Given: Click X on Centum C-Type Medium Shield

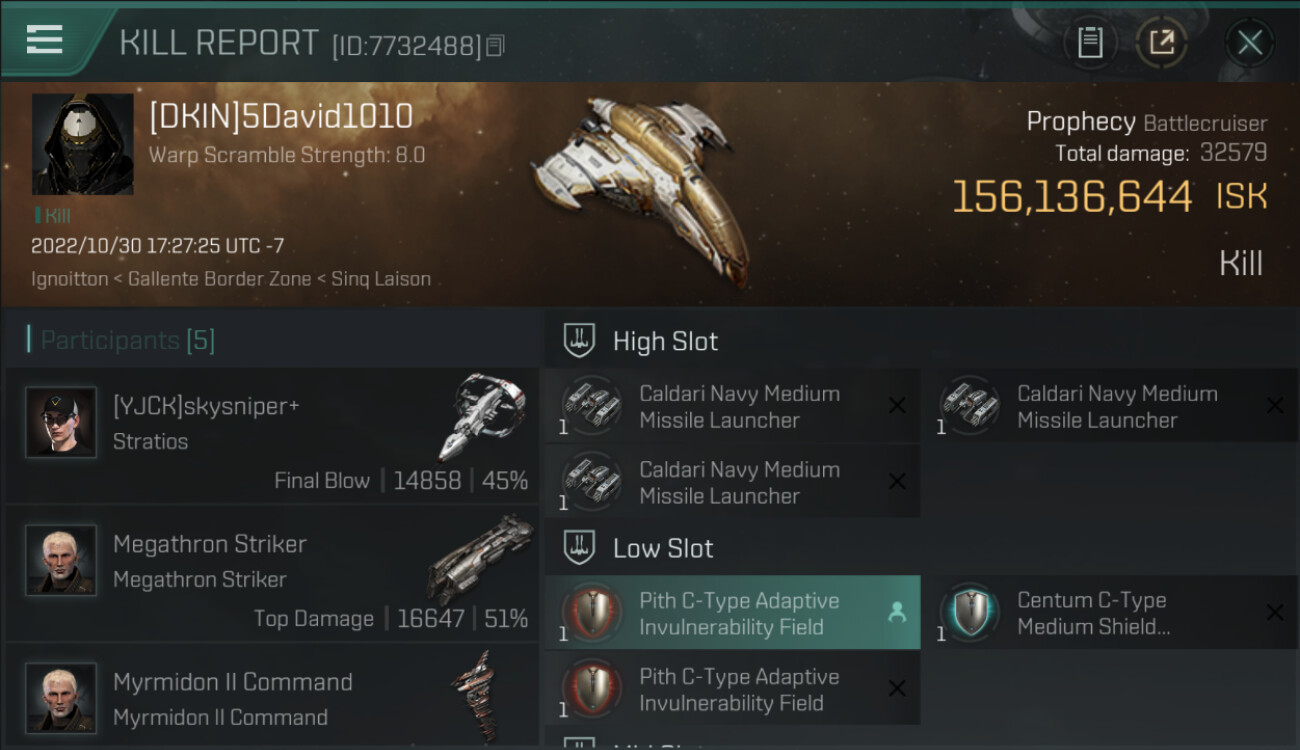Looking at the screenshot, I should 1274,613.
